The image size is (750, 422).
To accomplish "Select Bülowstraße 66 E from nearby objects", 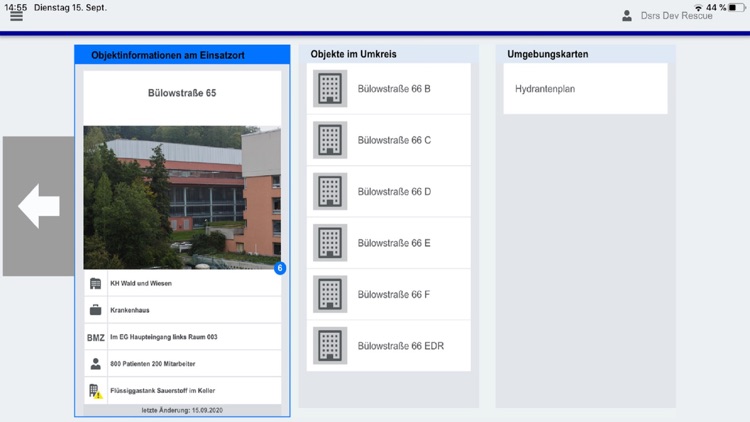I will click(x=394, y=243).
